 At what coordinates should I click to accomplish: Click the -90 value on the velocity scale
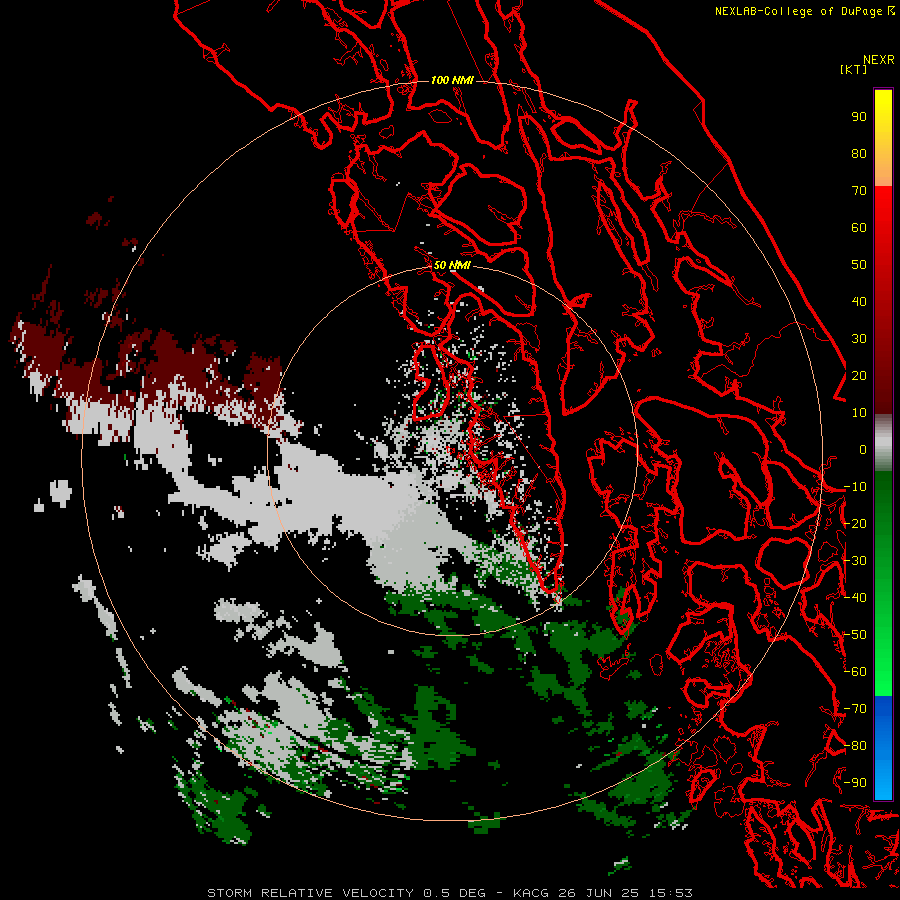(x=855, y=783)
